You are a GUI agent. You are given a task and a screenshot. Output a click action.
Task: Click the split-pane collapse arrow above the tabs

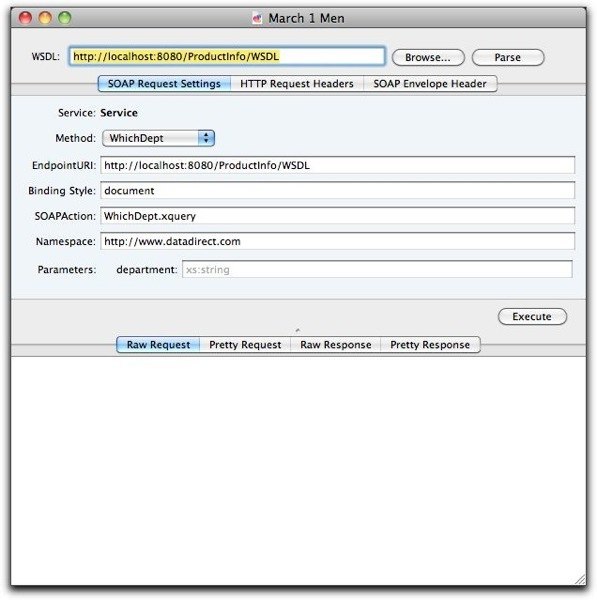(298, 330)
